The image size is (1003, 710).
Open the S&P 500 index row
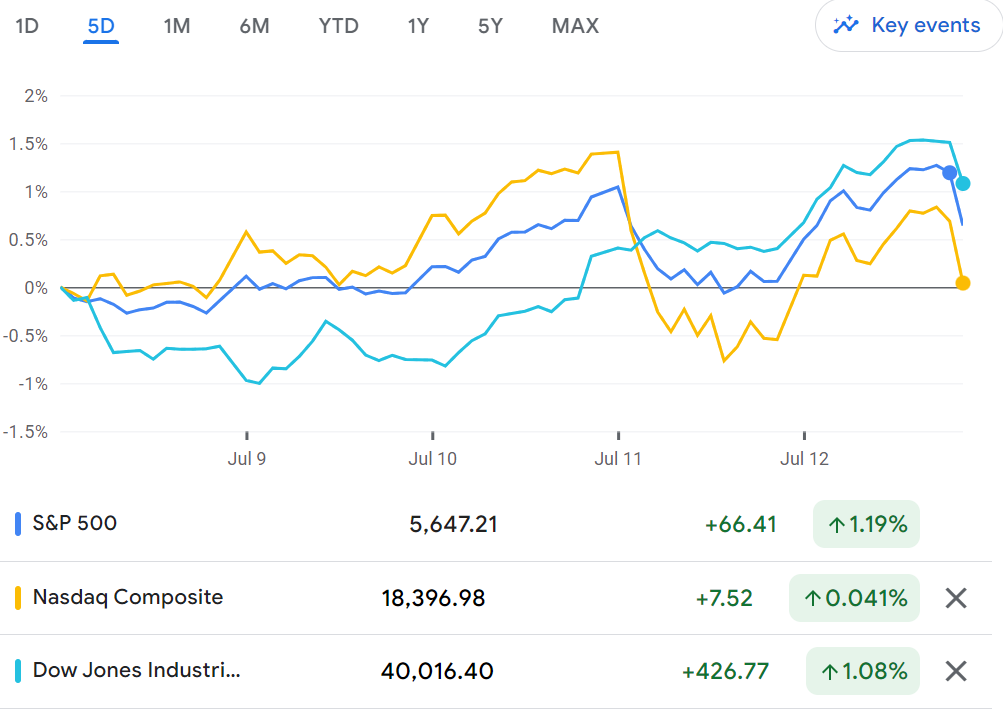tap(496, 525)
